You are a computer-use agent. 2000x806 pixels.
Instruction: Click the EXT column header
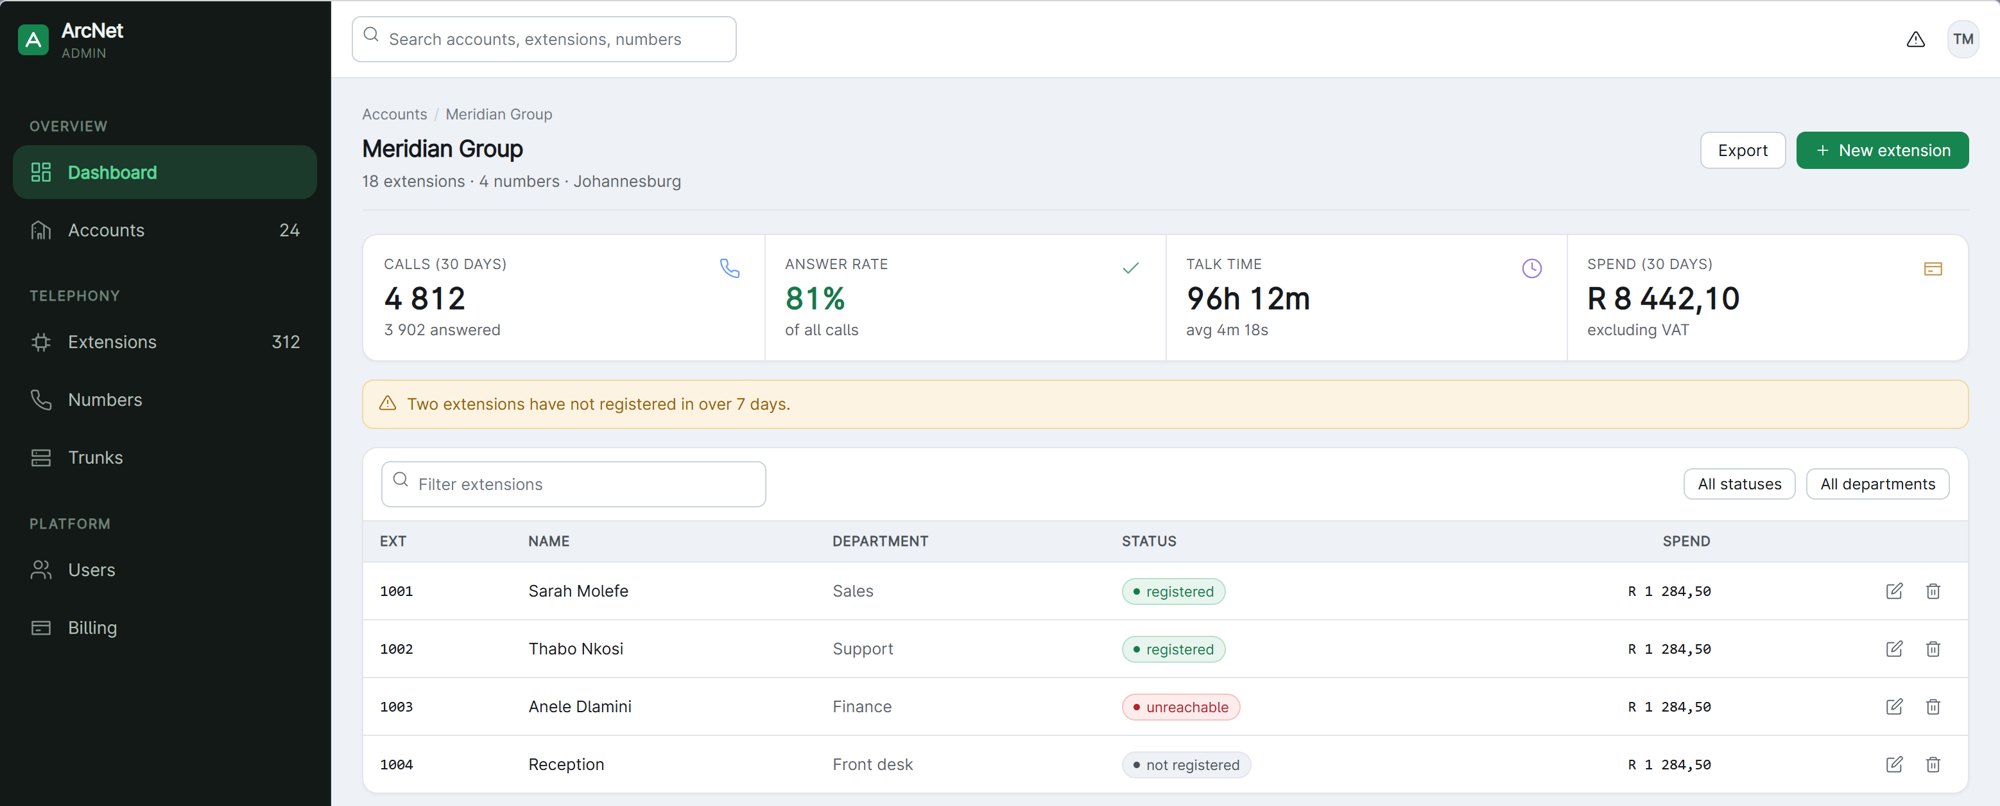coord(393,541)
